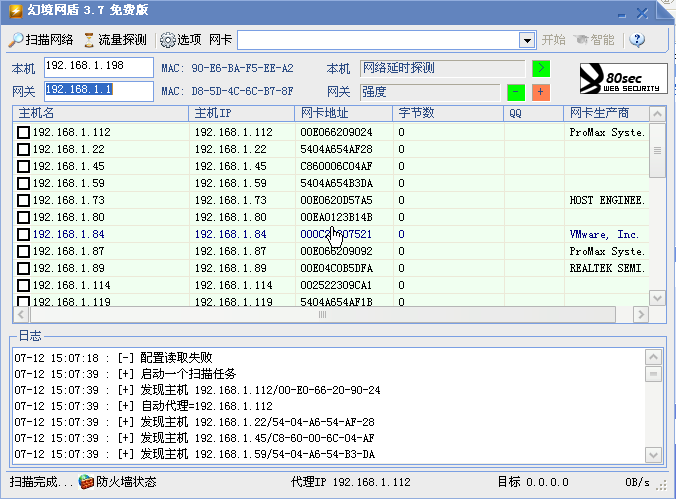Click the 扫描网络 scan network magnifier button
This screenshot has width=676, height=499.
(x=41, y=40)
